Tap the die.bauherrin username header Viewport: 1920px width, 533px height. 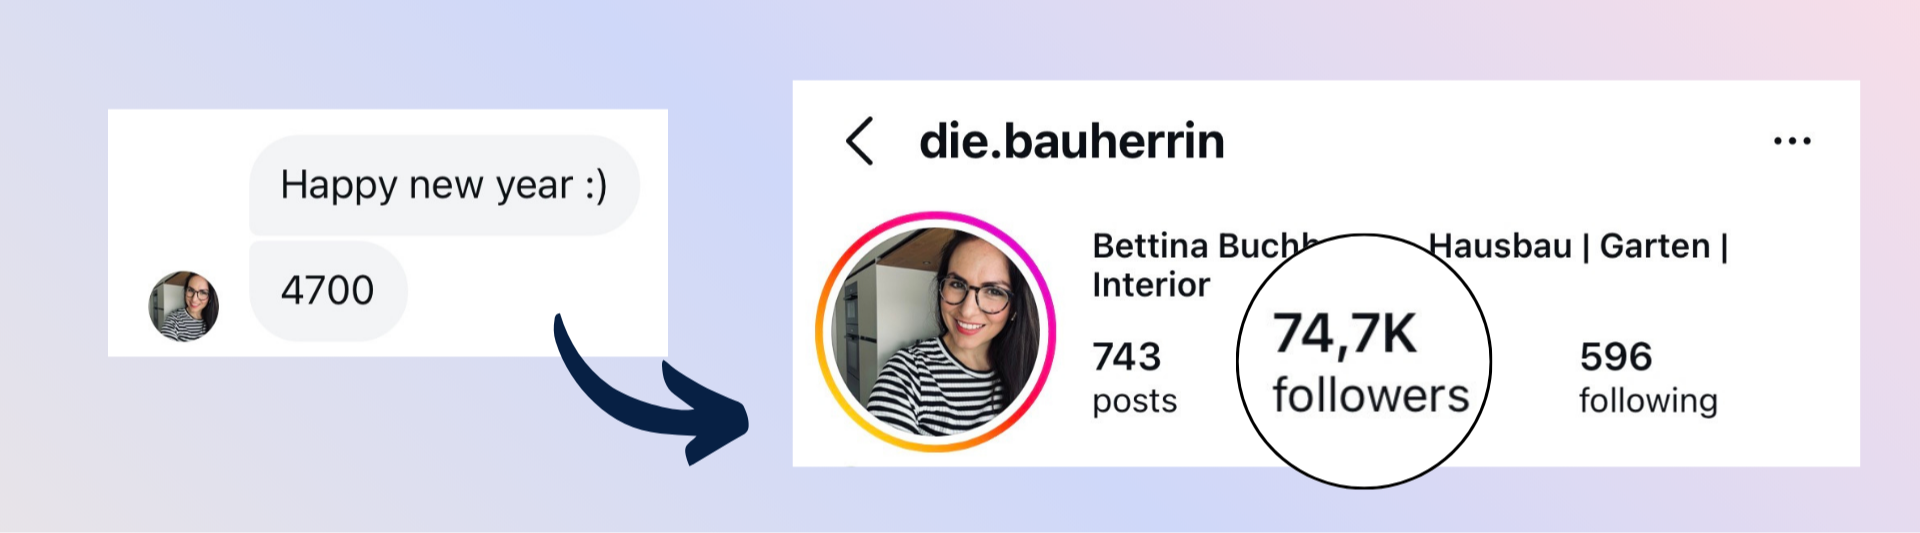1071,141
